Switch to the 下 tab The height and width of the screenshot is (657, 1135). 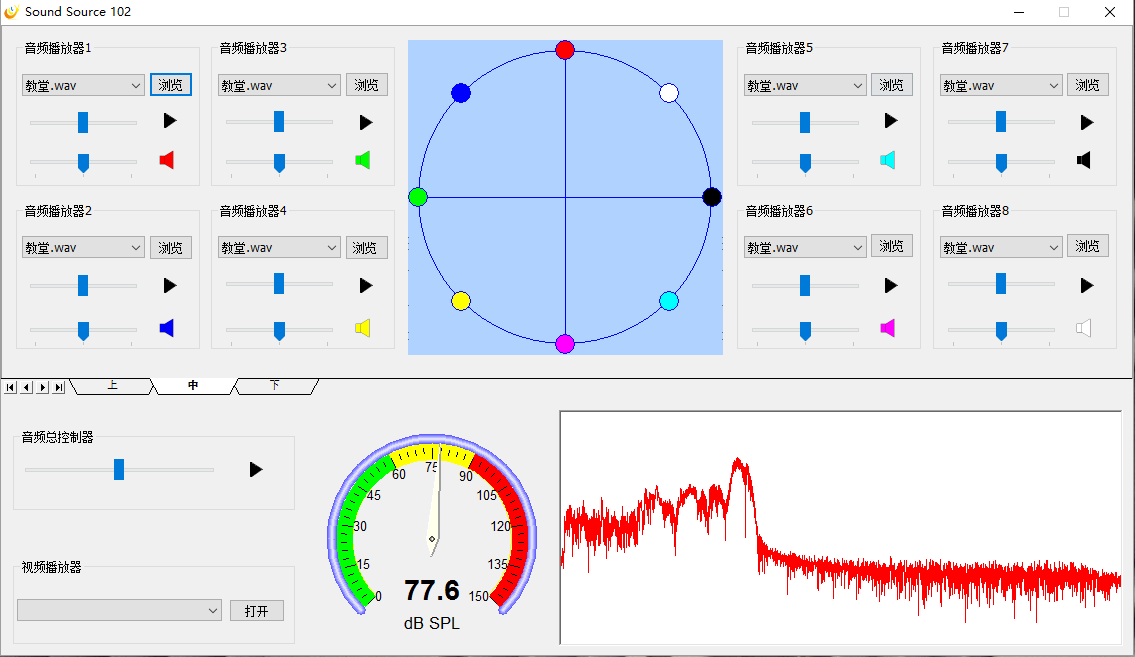[274, 386]
